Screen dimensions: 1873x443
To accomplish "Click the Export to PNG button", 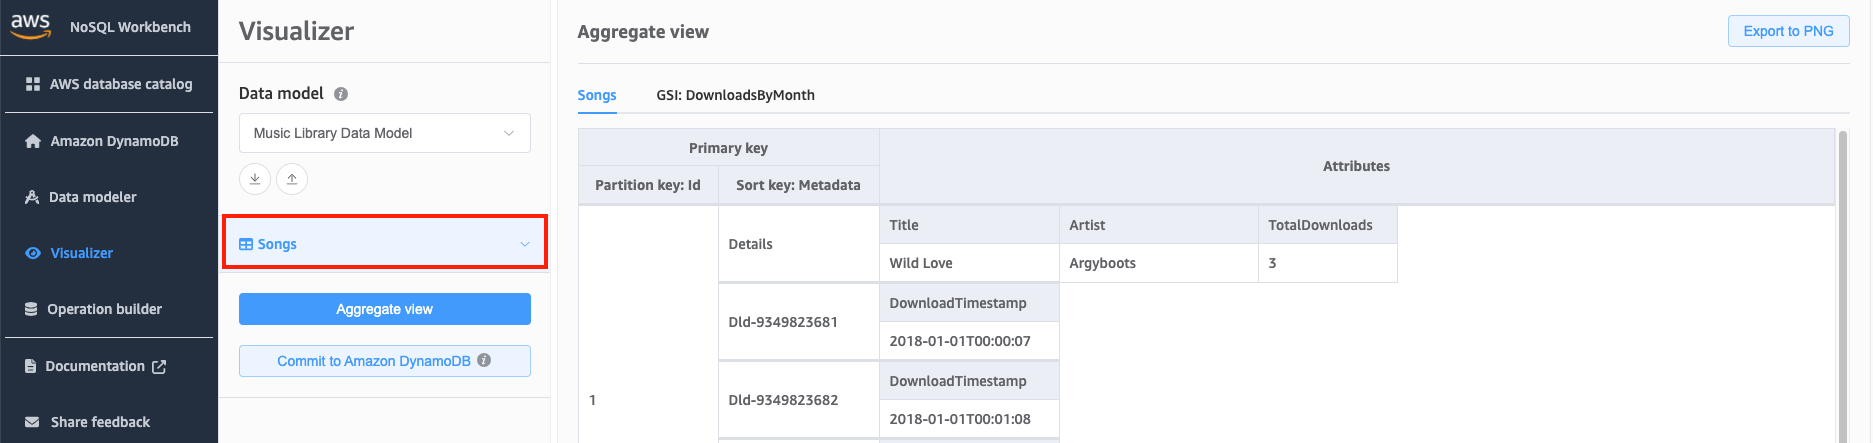I will tap(1788, 31).
